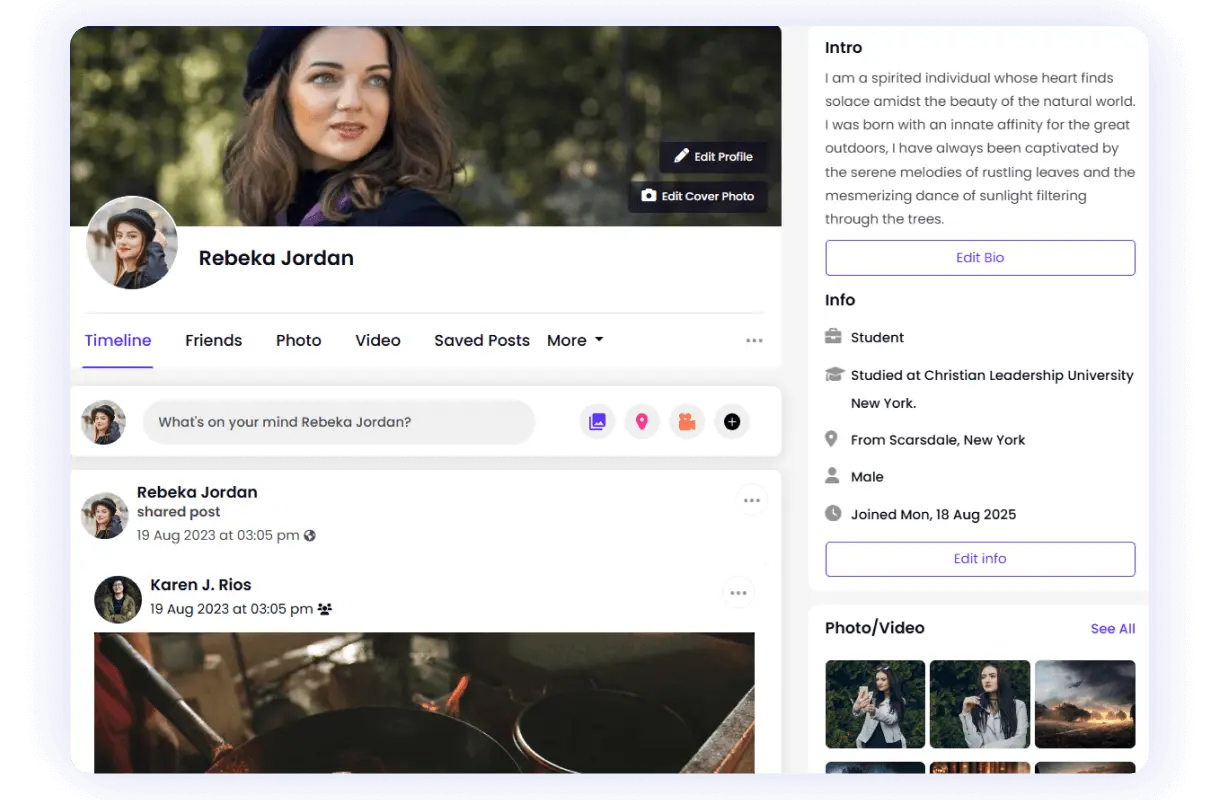Screen dimensions: 1220x800
Task: Click the Edit Cover Photo button
Action: point(698,196)
